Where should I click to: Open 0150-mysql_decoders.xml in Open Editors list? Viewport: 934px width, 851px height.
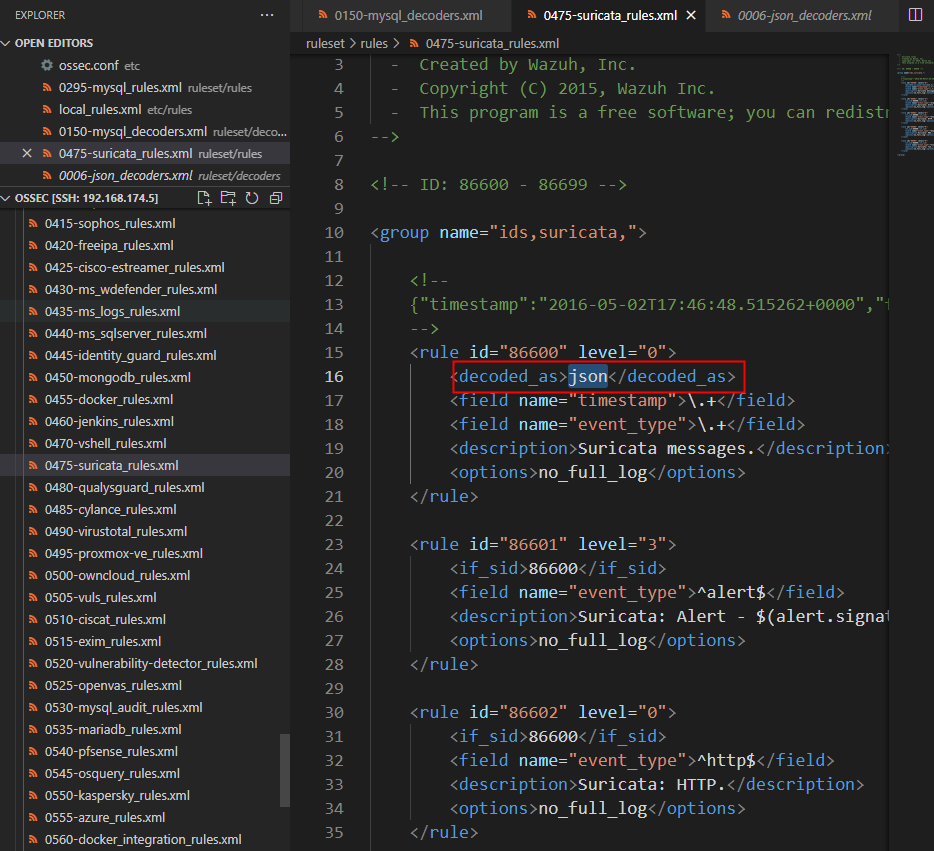pyautogui.click(x=145, y=132)
